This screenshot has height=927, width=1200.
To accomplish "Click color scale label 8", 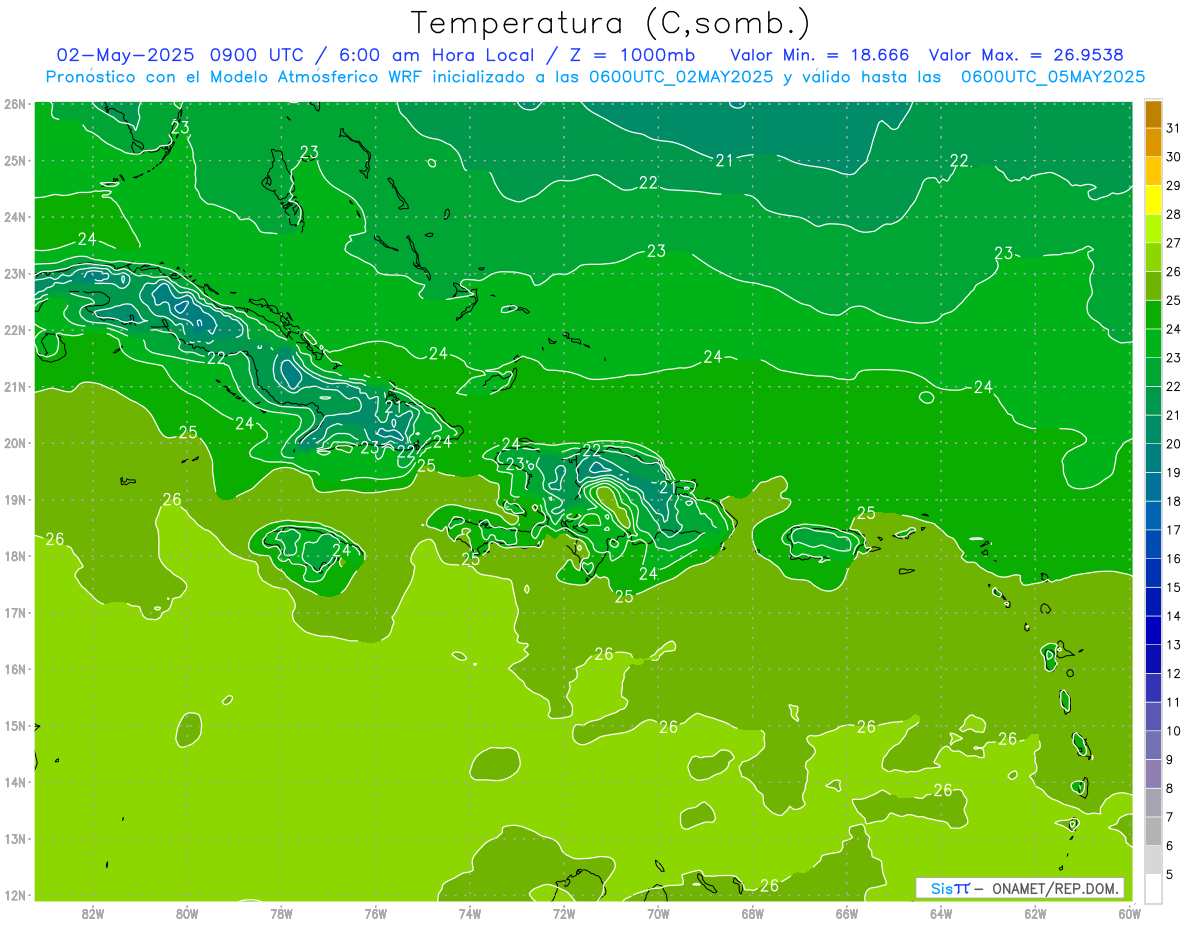I will 1170,788.
